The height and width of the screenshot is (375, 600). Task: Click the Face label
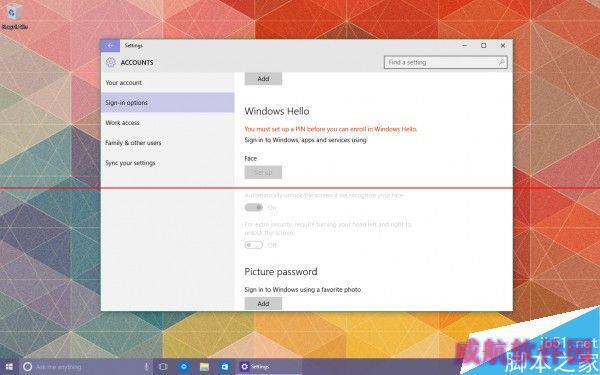point(251,158)
